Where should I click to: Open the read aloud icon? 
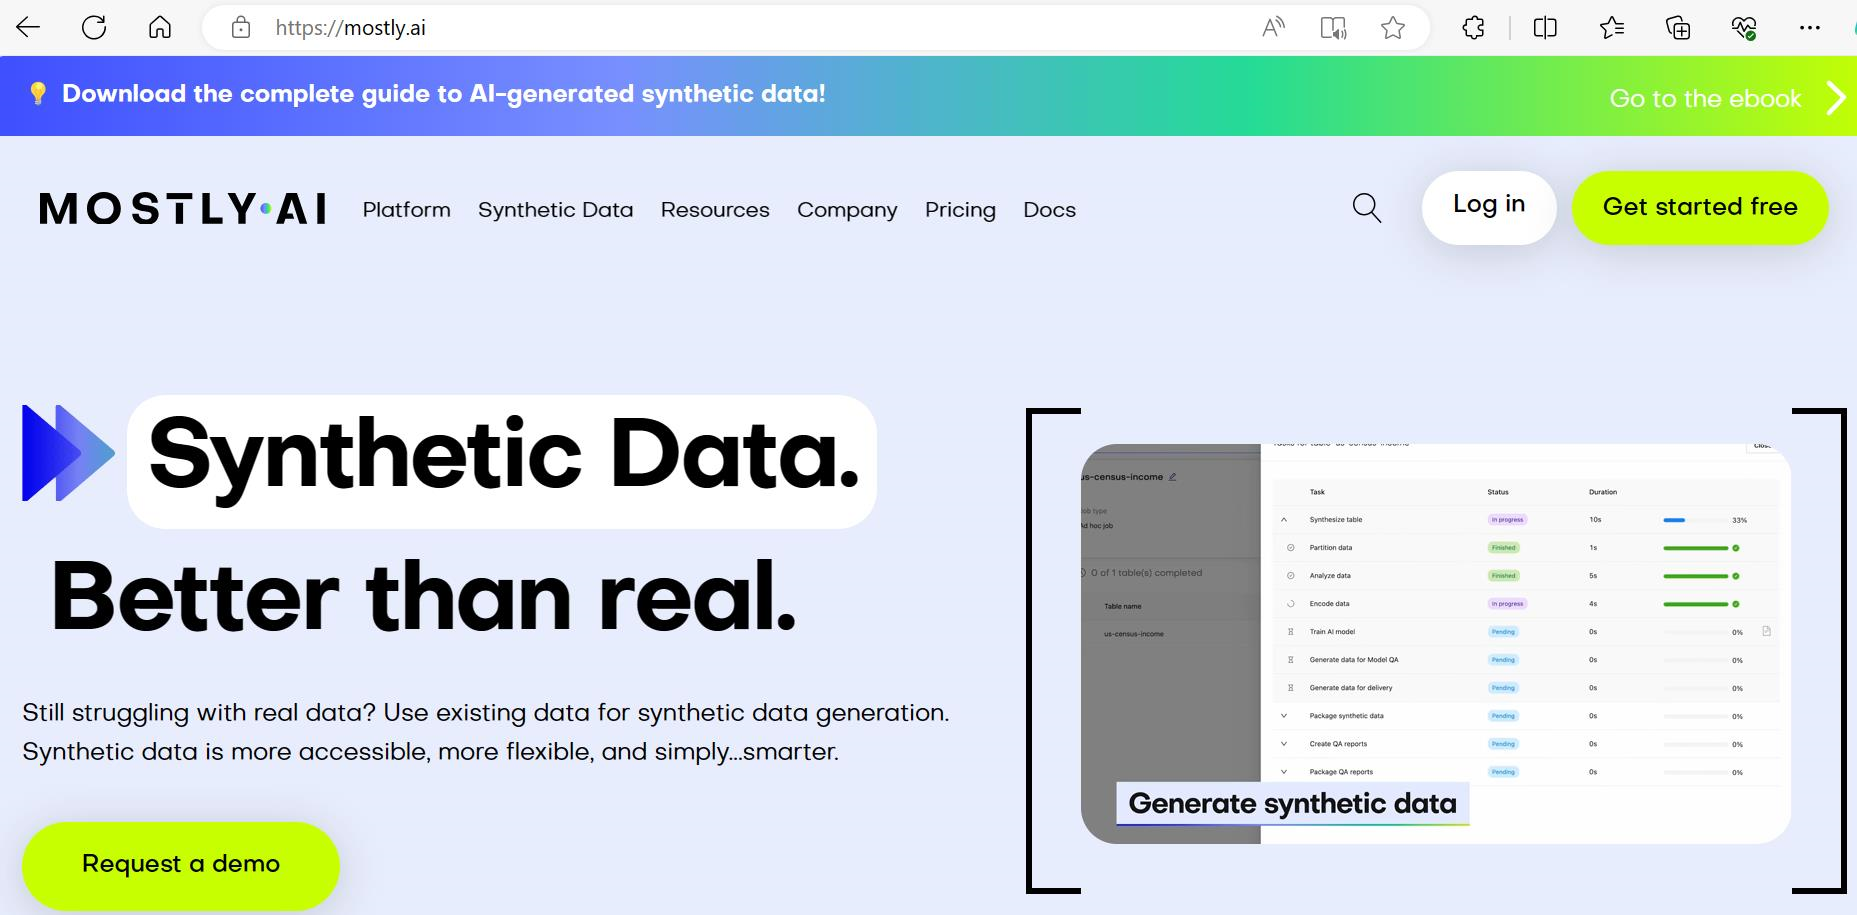(x=1273, y=28)
